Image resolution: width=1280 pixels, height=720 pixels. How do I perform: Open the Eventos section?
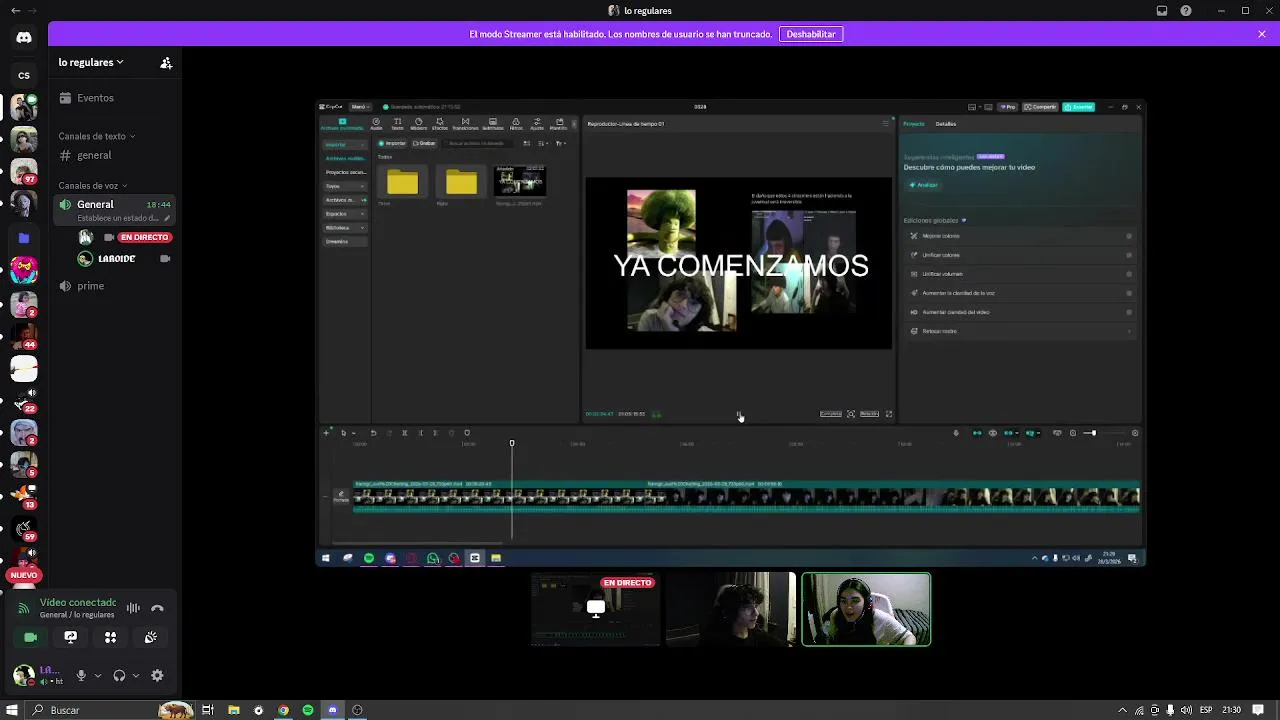coord(115,98)
